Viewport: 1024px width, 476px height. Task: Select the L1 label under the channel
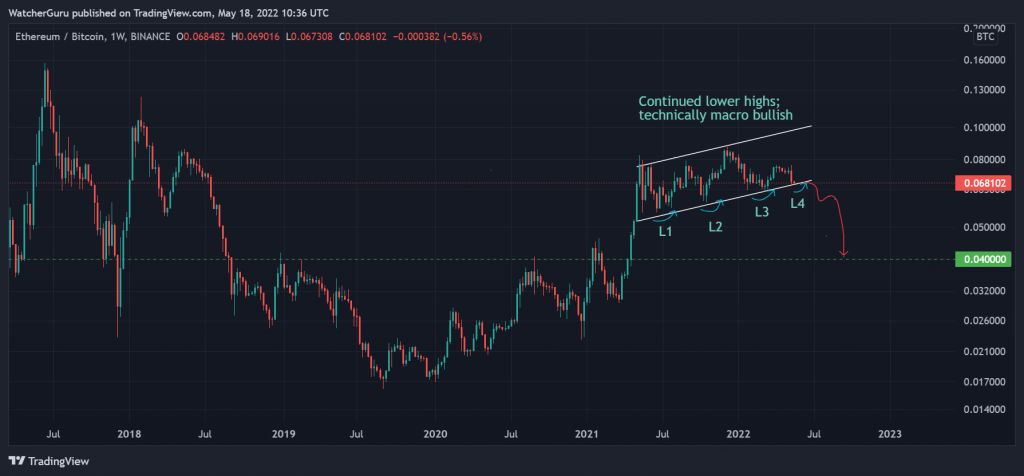coord(665,230)
